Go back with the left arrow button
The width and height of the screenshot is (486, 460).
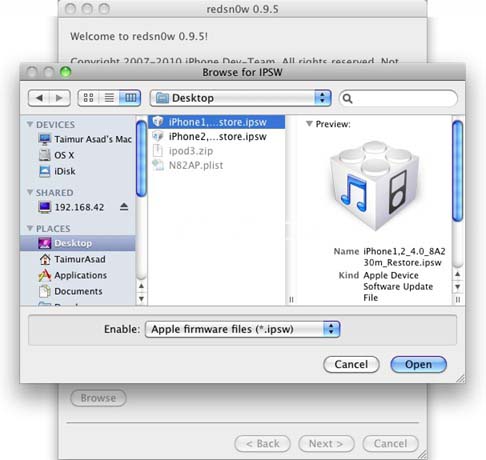pyautogui.click(x=39, y=98)
